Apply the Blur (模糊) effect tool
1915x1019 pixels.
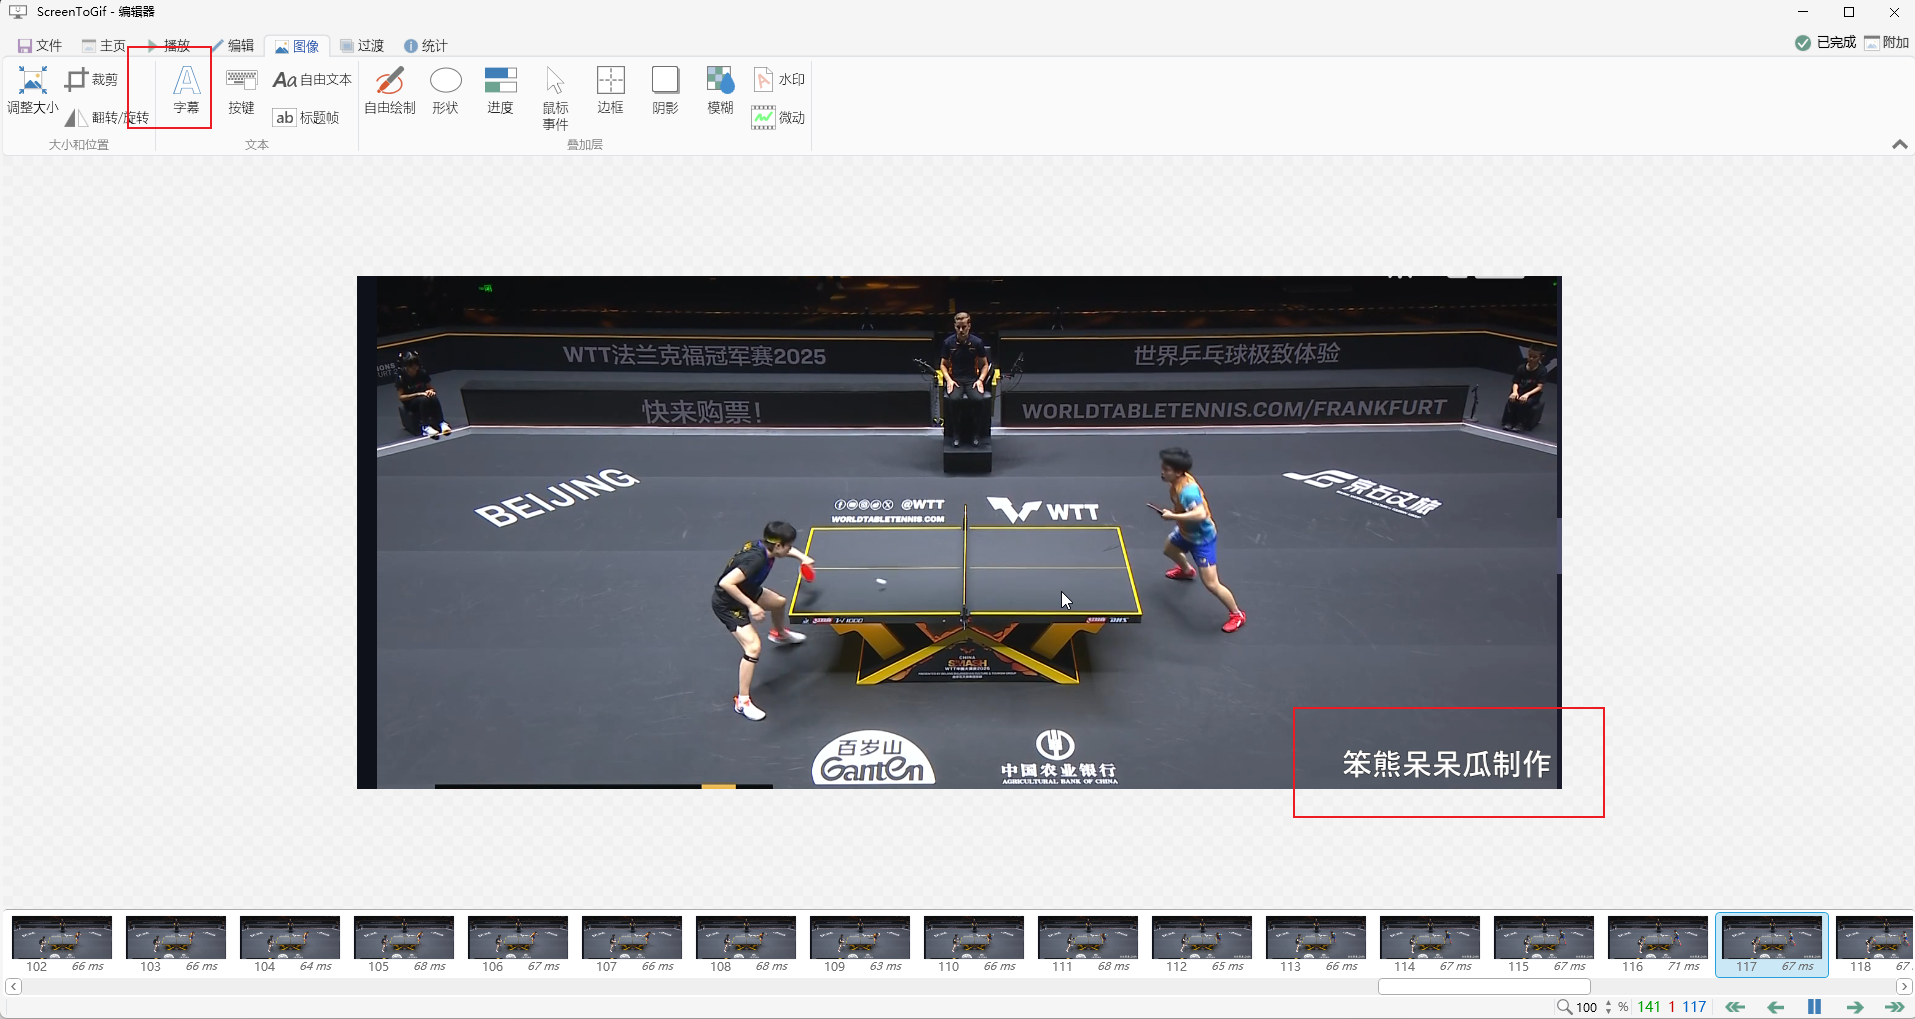pos(720,90)
